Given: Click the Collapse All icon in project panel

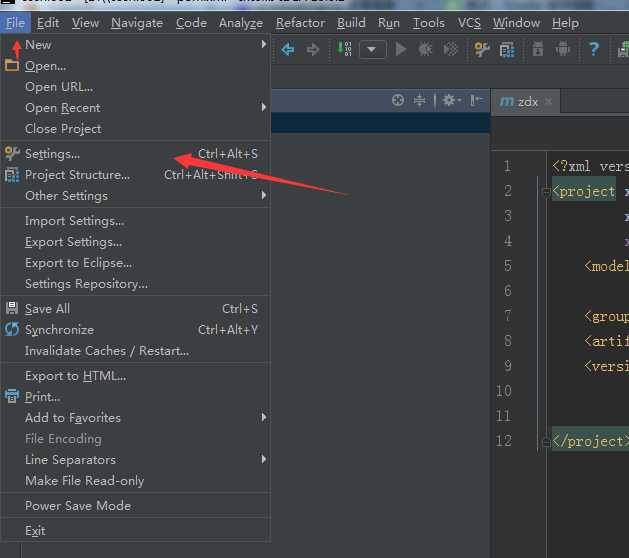Looking at the screenshot, I should click(x=420, y=100).
